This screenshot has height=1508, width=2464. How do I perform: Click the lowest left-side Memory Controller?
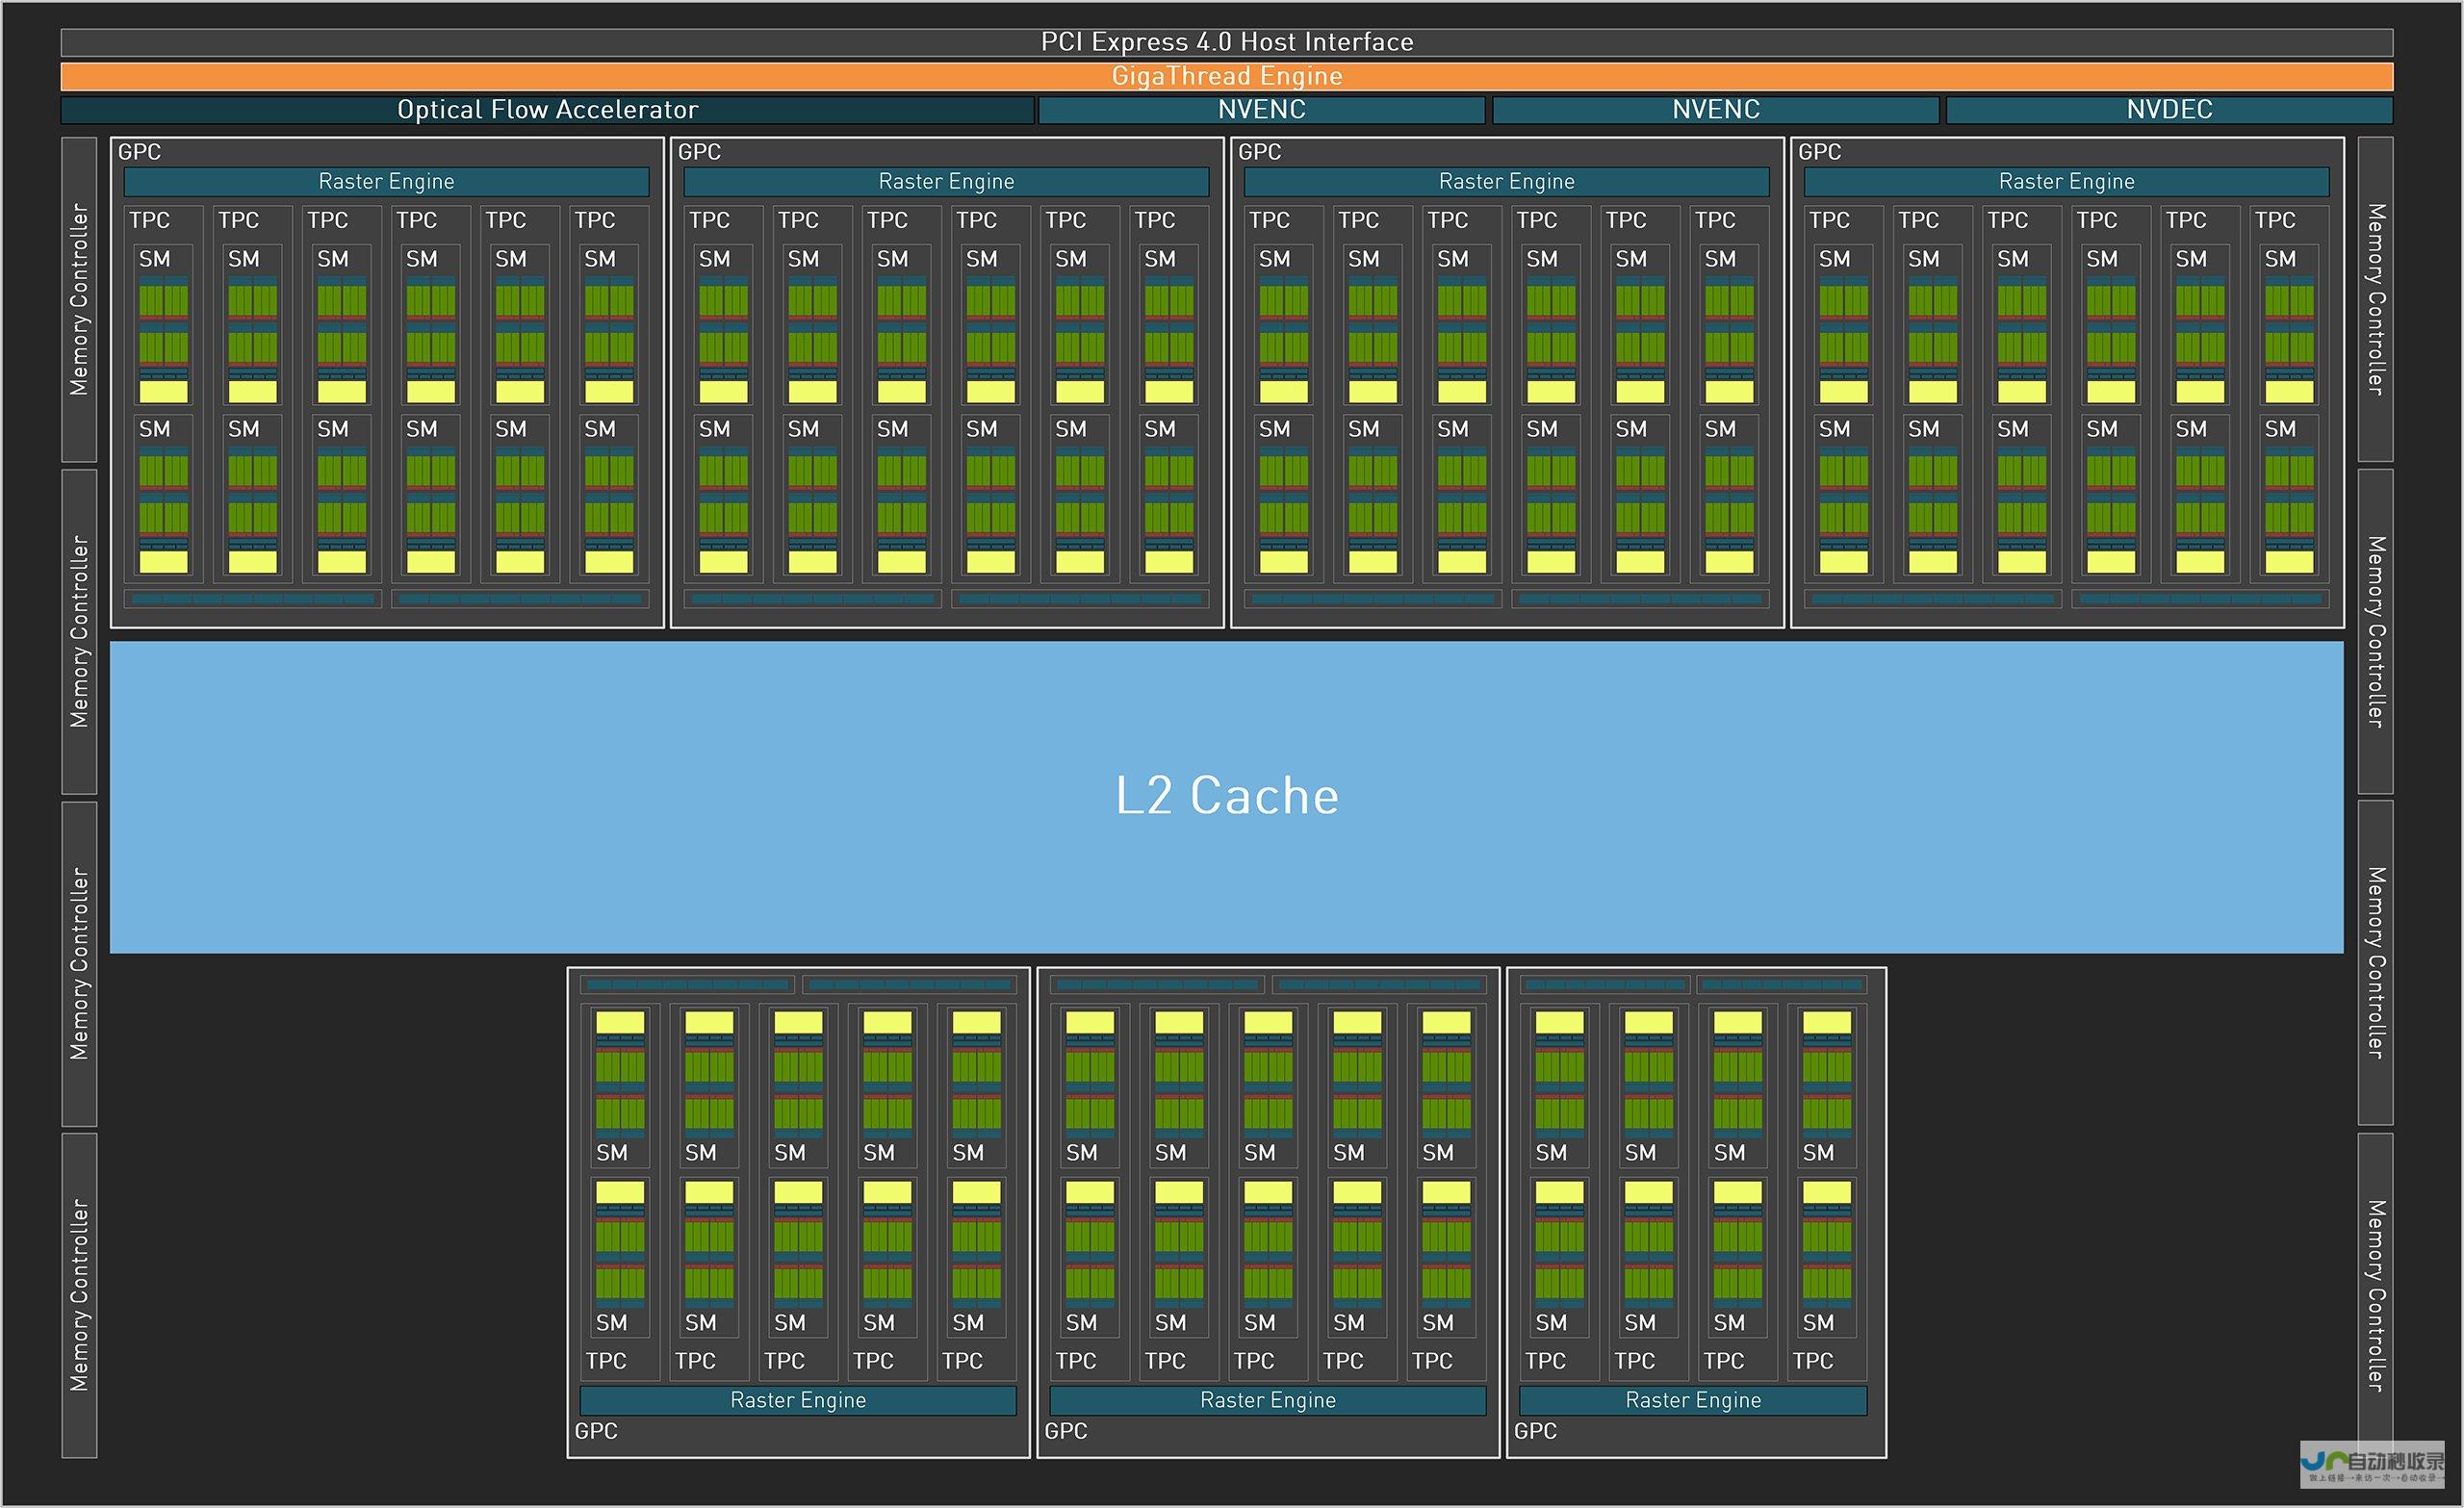coord(79,1295)
